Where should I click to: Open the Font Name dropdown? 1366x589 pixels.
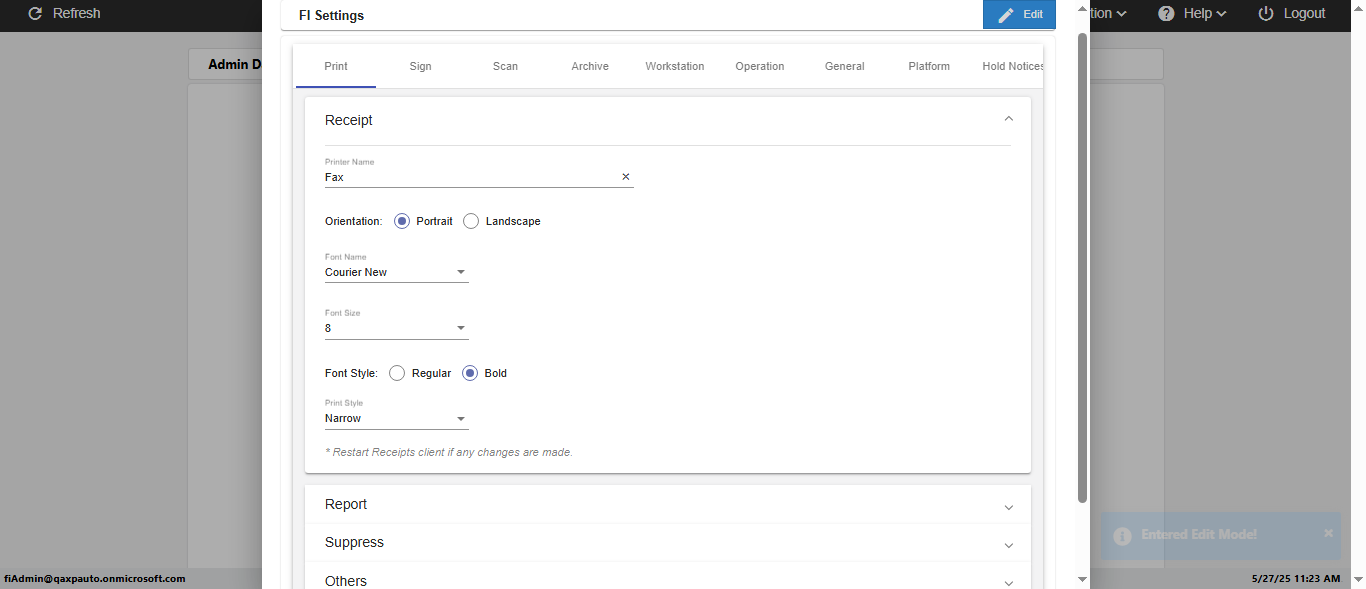point(396,272)
